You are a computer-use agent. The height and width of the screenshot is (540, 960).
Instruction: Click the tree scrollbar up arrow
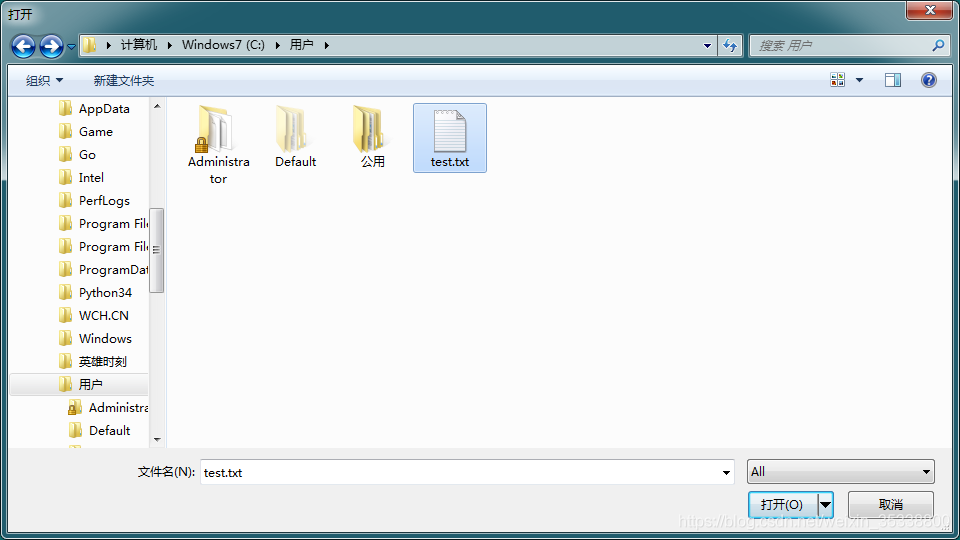tap(157, 107)
